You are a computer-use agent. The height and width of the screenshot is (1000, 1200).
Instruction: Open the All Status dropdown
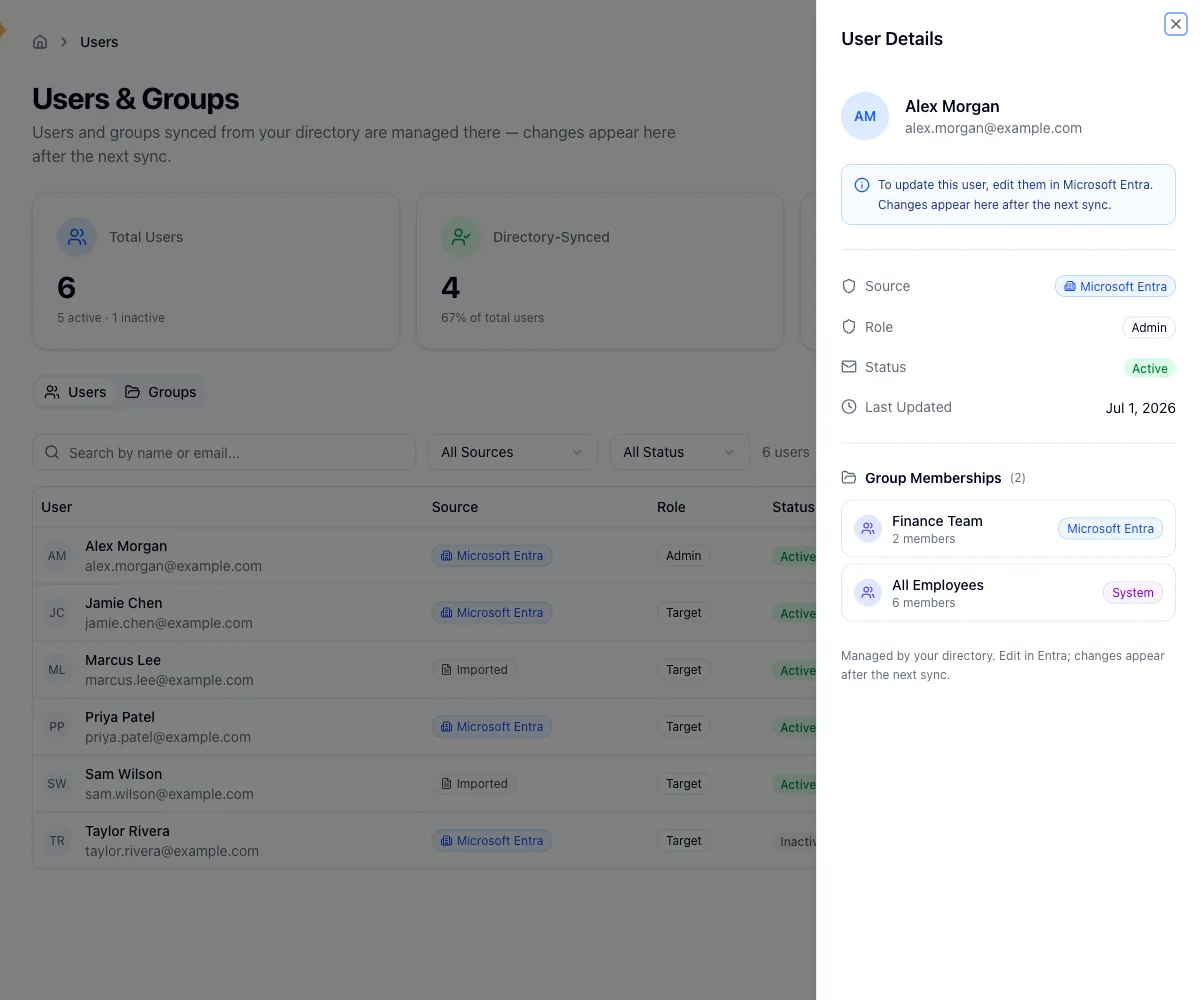pyautogui.click(x=680, y=452)
